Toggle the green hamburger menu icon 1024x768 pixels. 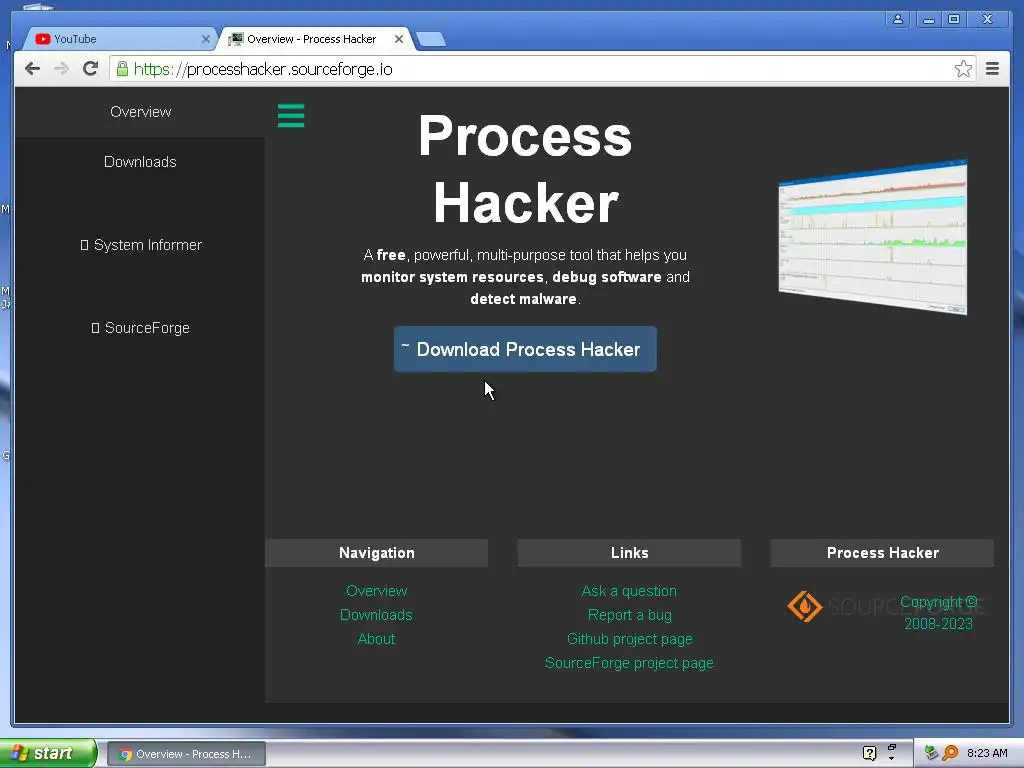coord(291,116)
